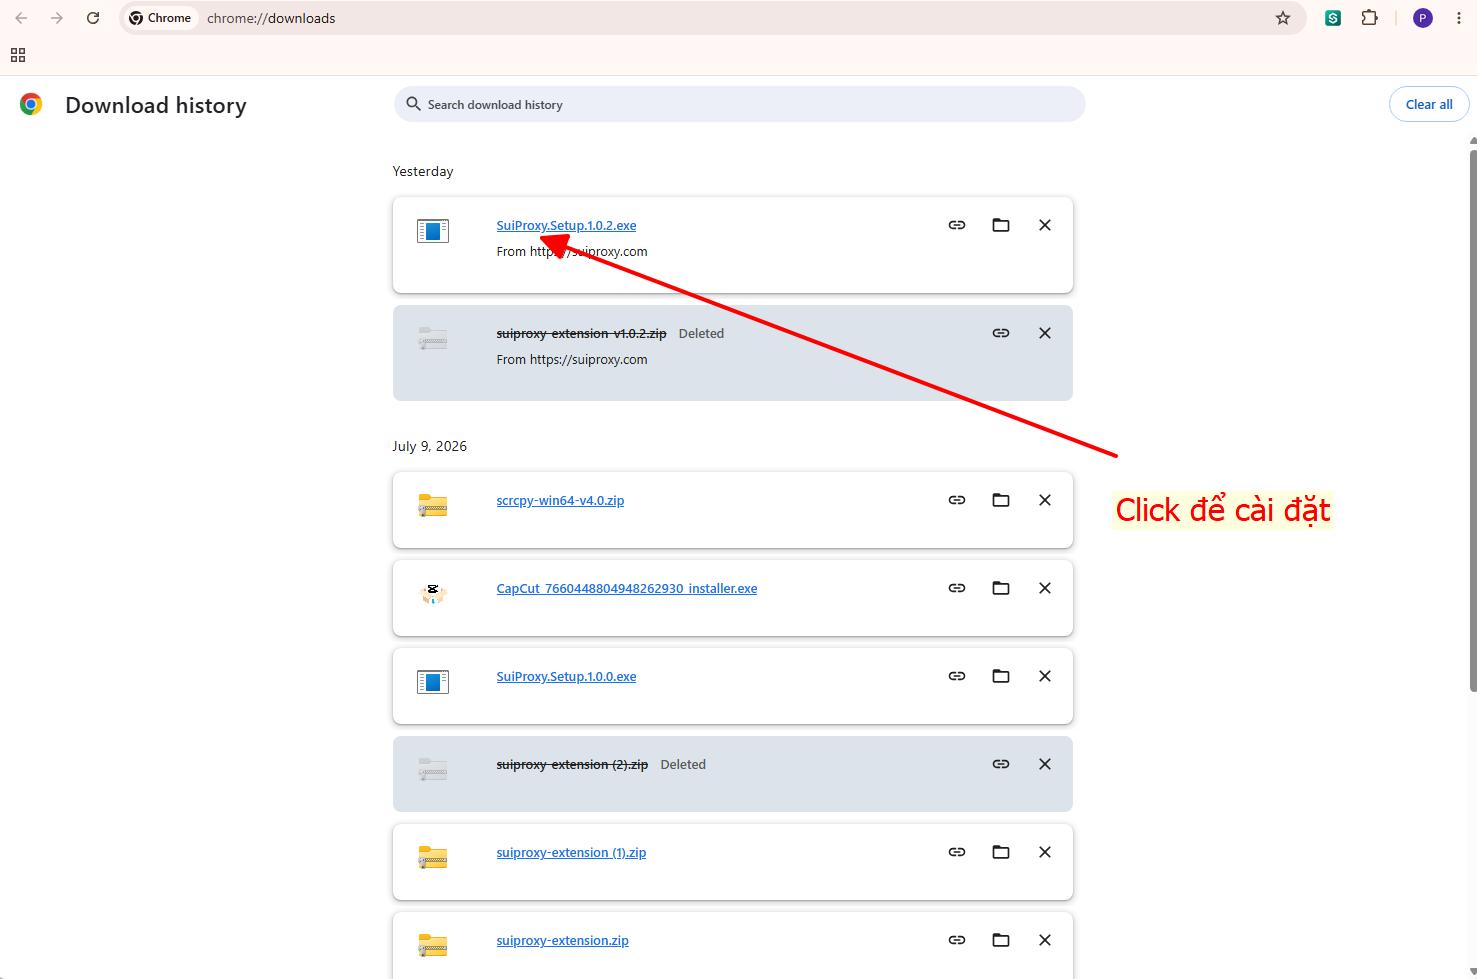
Task: Copy download link for suiproxy-extension (2).zip
Action: 1001,764
